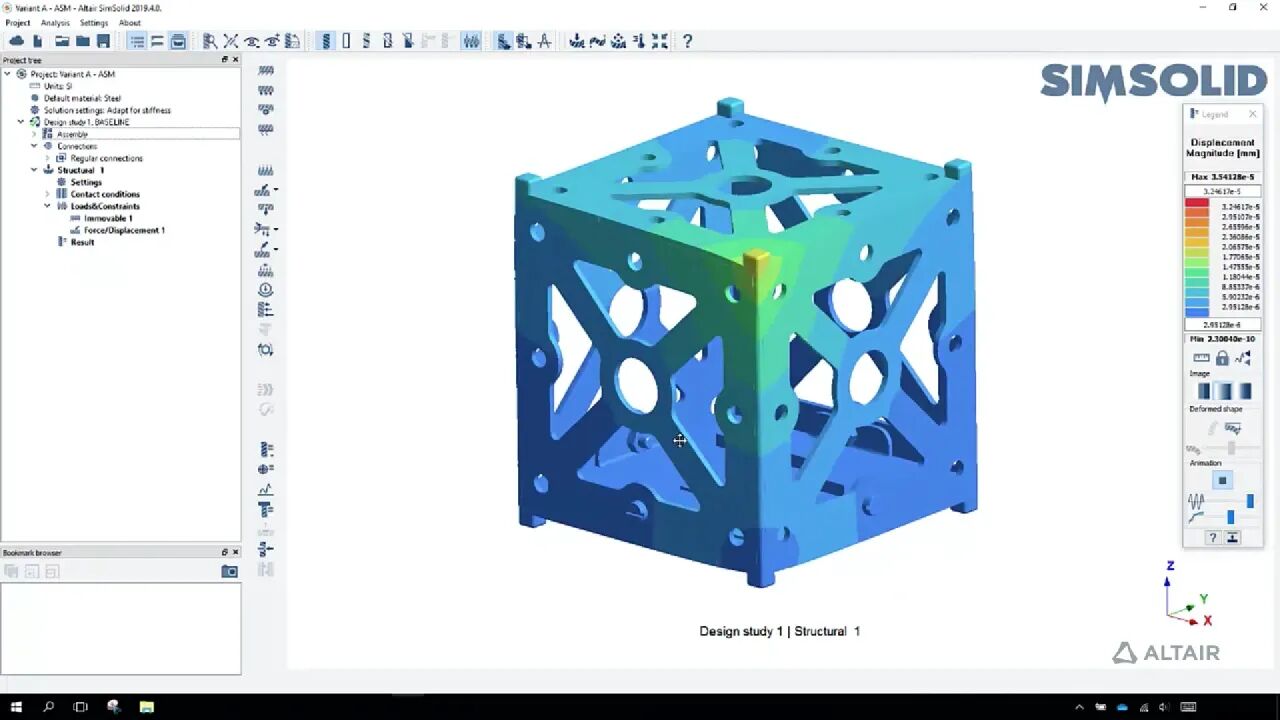The width and height of the screenshot is (1280, 720).
Task: Open Windows taskbar search
Action: pos(48,707)
